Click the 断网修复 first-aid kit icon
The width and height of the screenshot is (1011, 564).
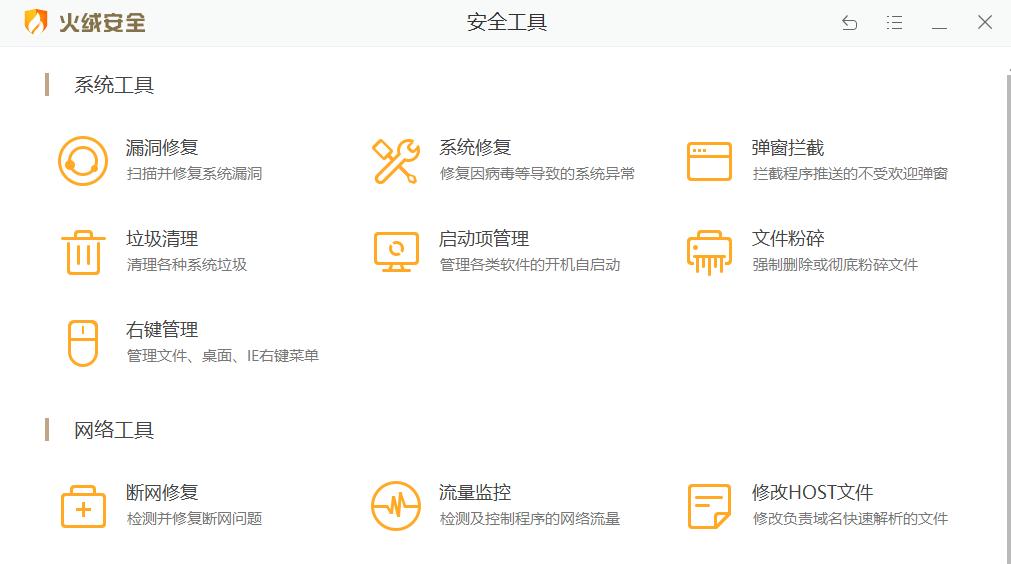tap(83, 506)
